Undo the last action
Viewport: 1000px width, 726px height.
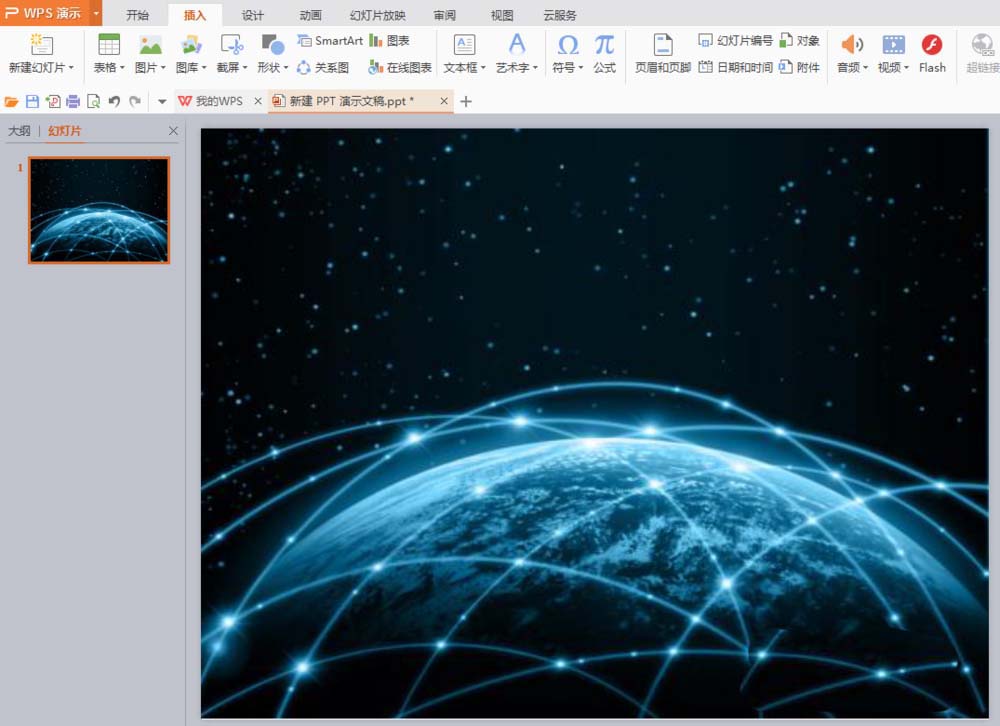click(x=114, y=101)
